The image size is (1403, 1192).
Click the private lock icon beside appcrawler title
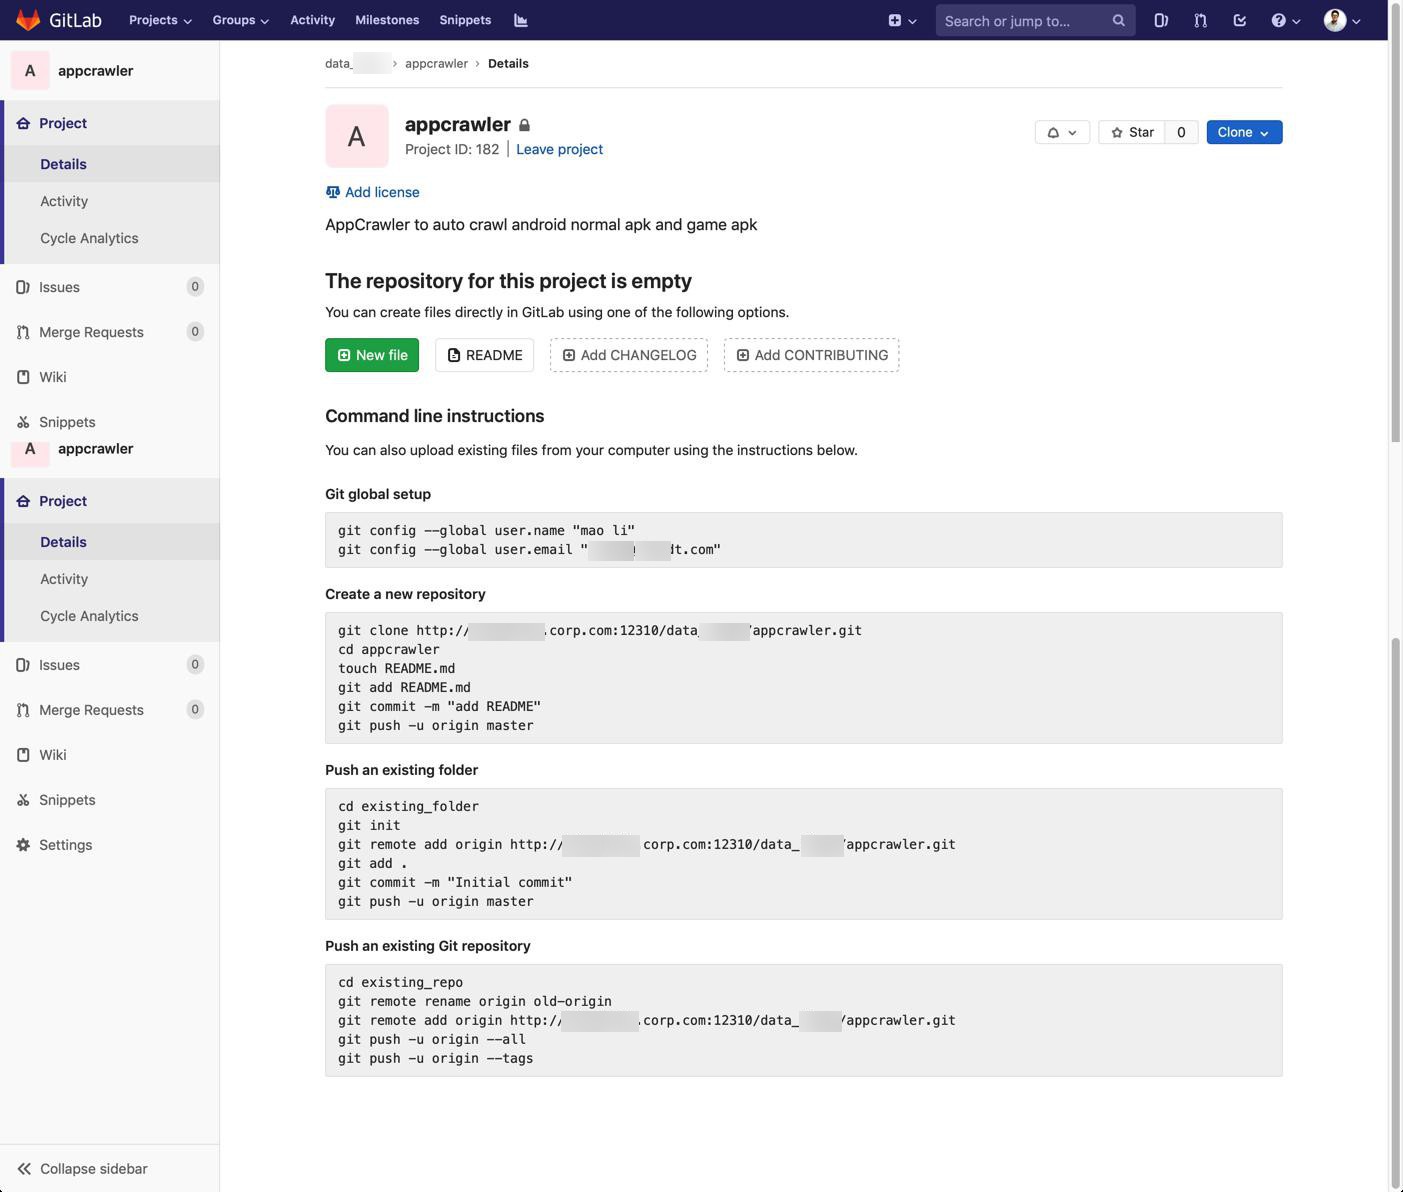[524, 125]
